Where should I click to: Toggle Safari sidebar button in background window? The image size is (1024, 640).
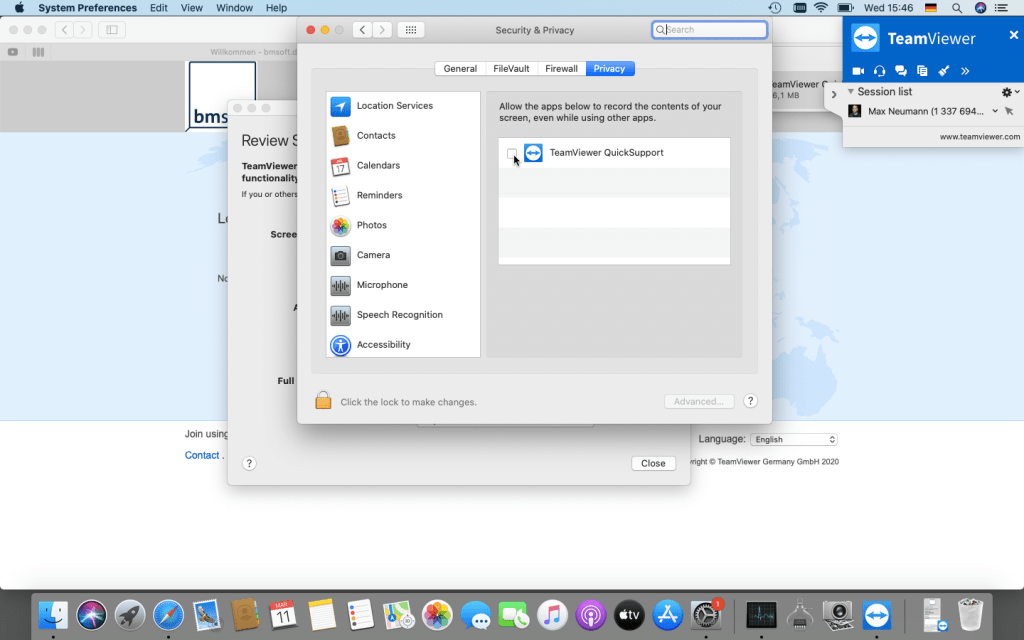pyautogui.click(x=112, y=30)
